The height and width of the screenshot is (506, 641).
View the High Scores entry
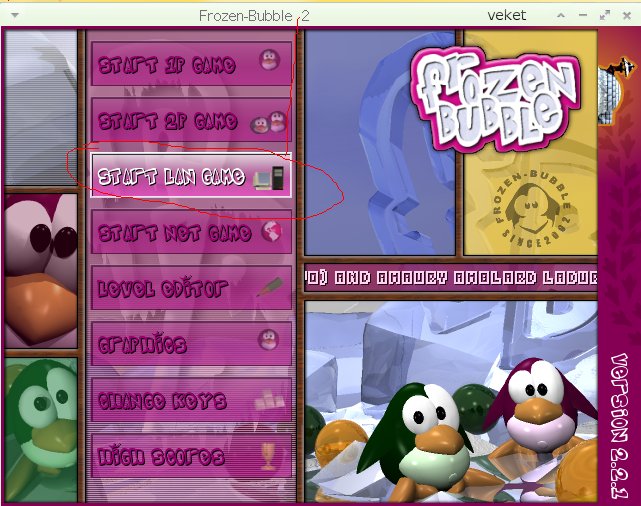(x=191, y=456)
